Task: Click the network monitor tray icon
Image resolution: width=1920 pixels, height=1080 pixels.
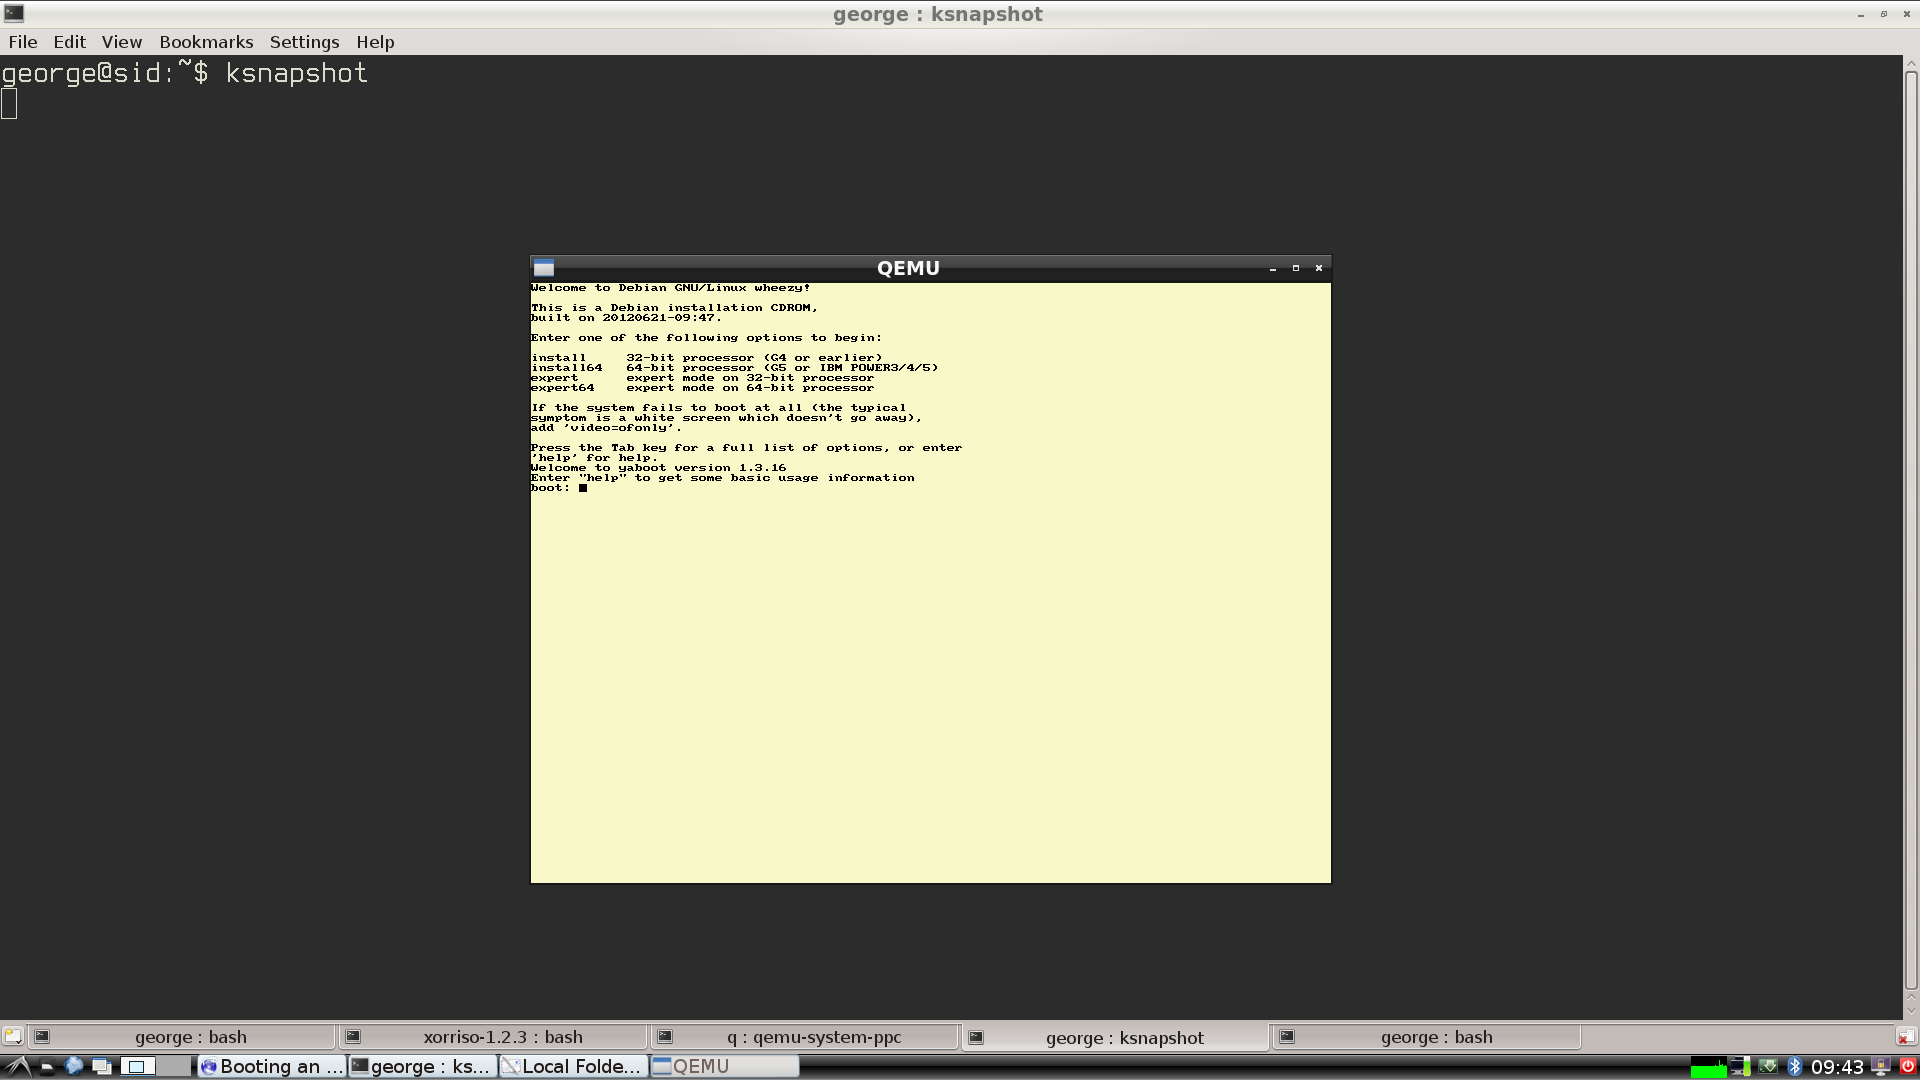Action: click(x=1741, y=1067)
